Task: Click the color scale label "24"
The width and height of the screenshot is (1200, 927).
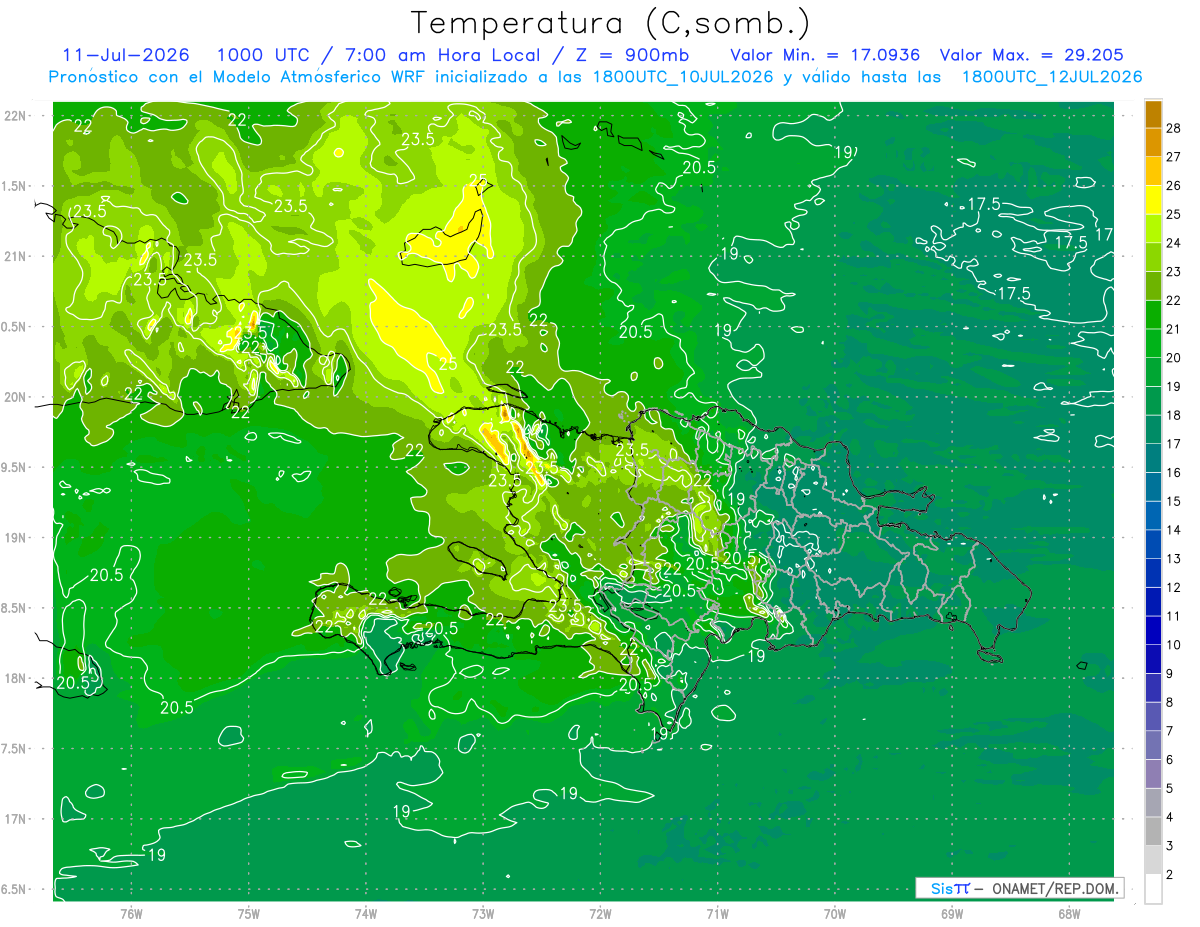Action: click(1173, 243)
